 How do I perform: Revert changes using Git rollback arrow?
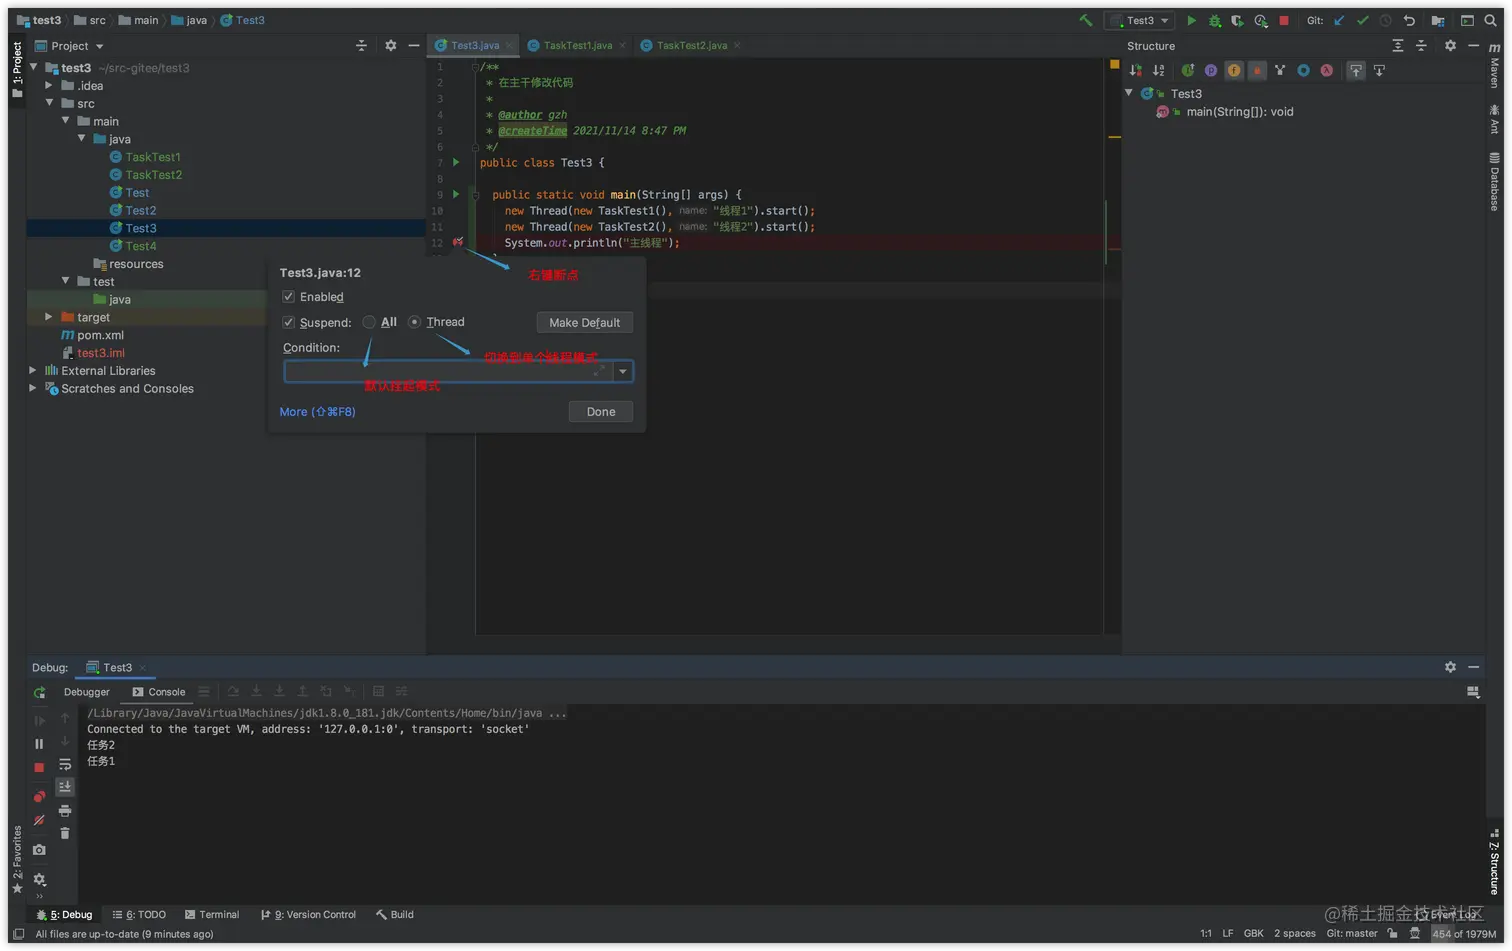point(1409,20)
